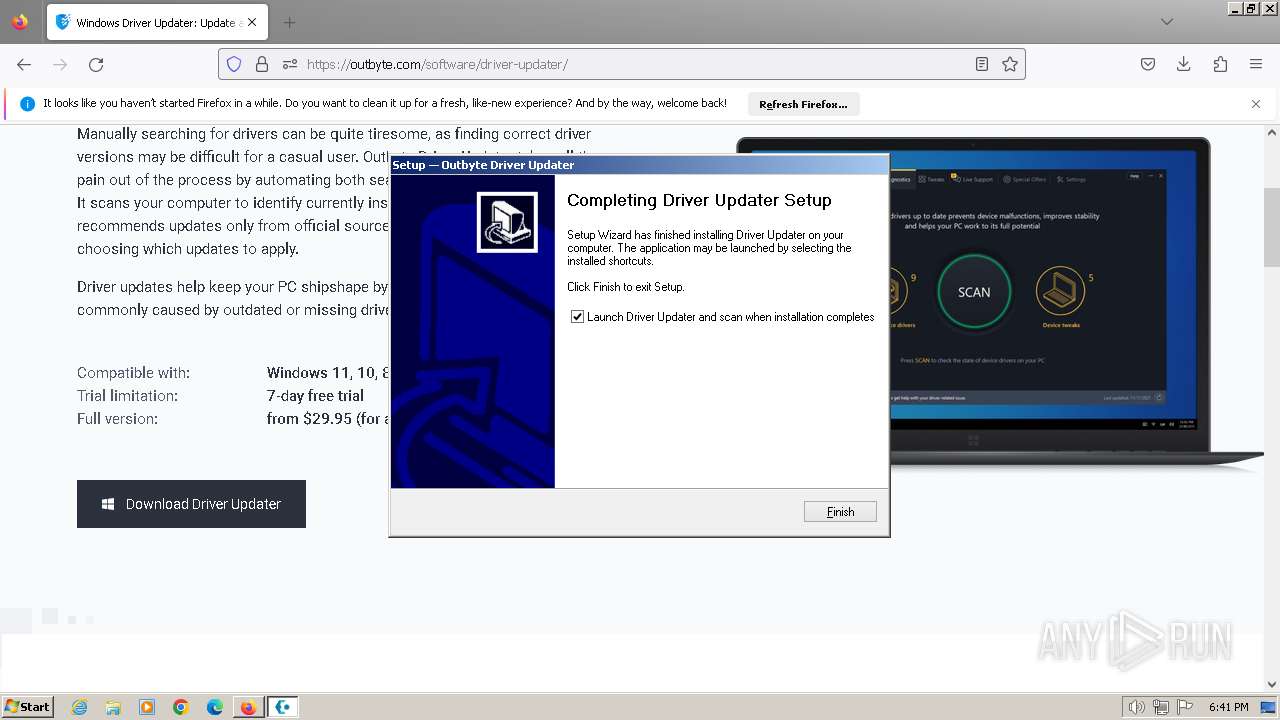Open tracking protection shield icon

tap(234, 64)
